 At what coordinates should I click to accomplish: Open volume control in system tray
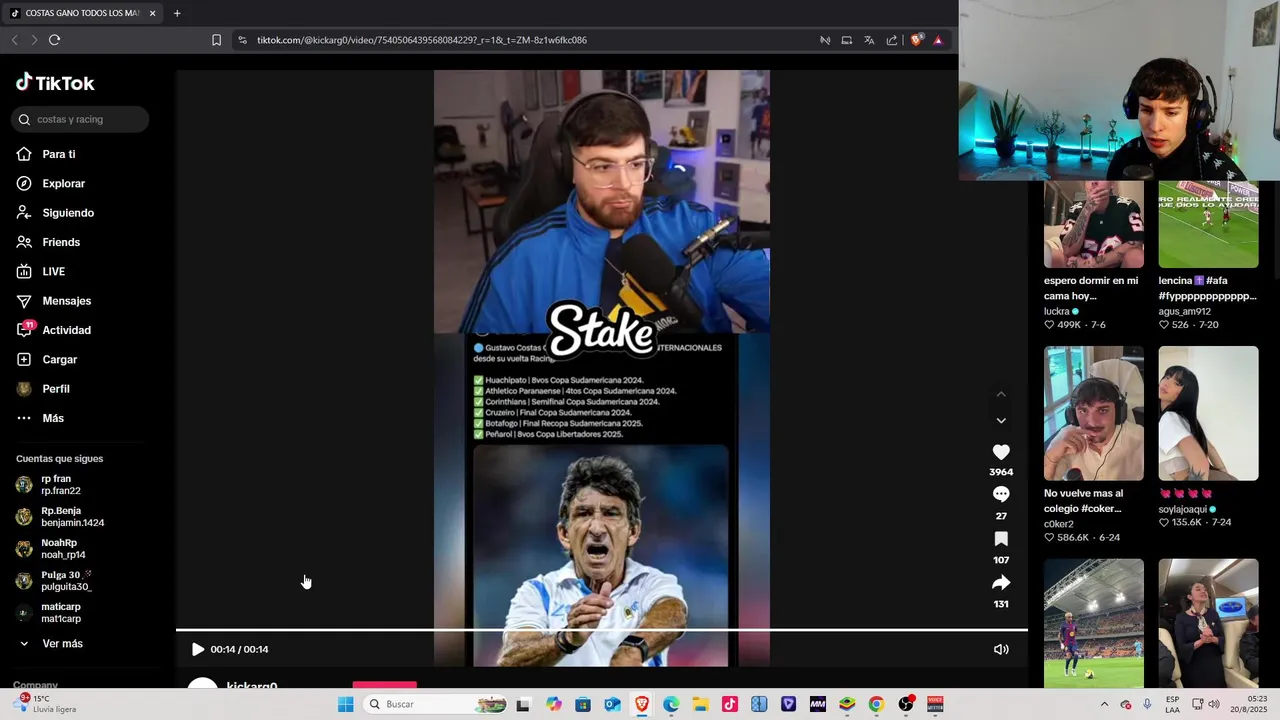click(x=1214, y=704)
